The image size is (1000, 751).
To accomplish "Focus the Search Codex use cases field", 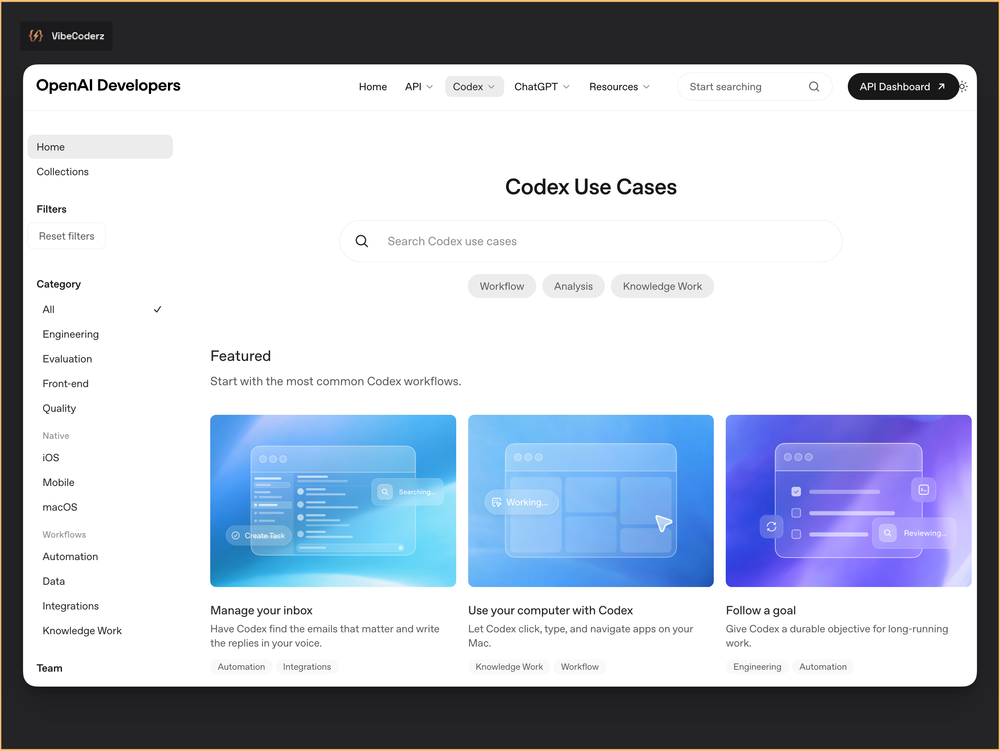I will pos(591,241).
